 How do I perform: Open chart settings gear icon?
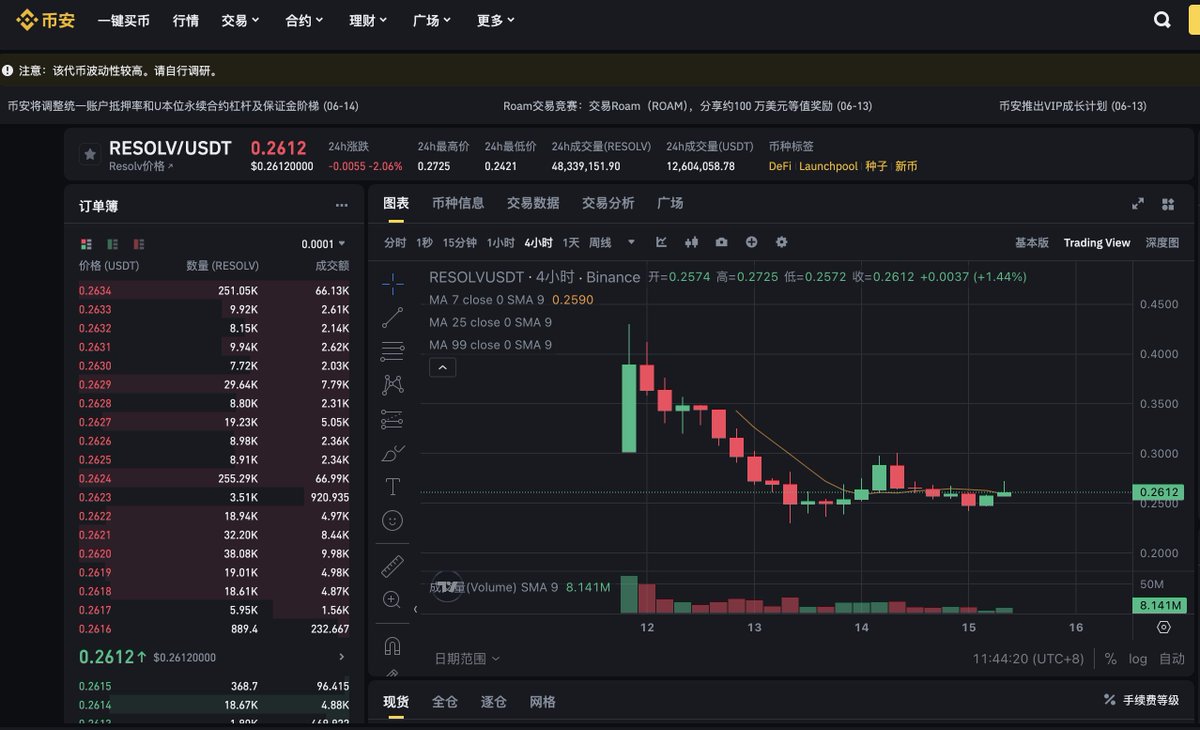pyautogui.click(x=781, y=242)
